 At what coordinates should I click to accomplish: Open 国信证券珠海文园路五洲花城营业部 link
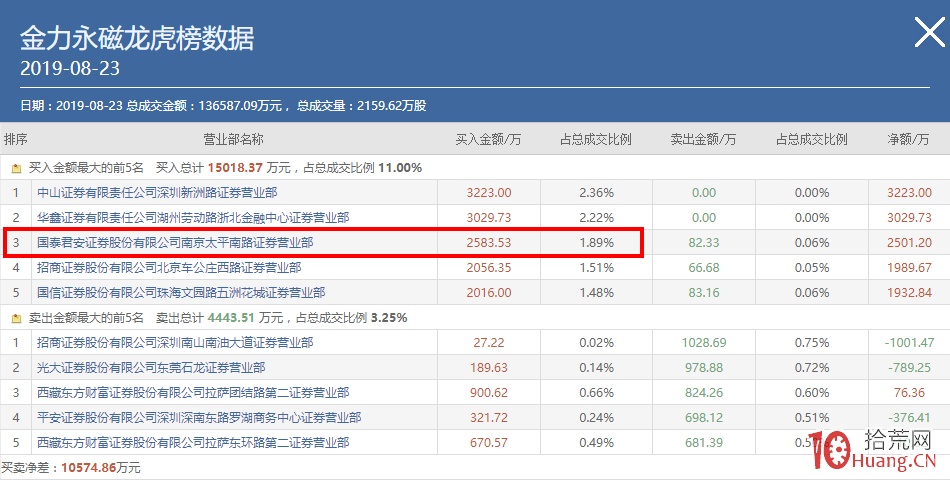pos(181,293)
